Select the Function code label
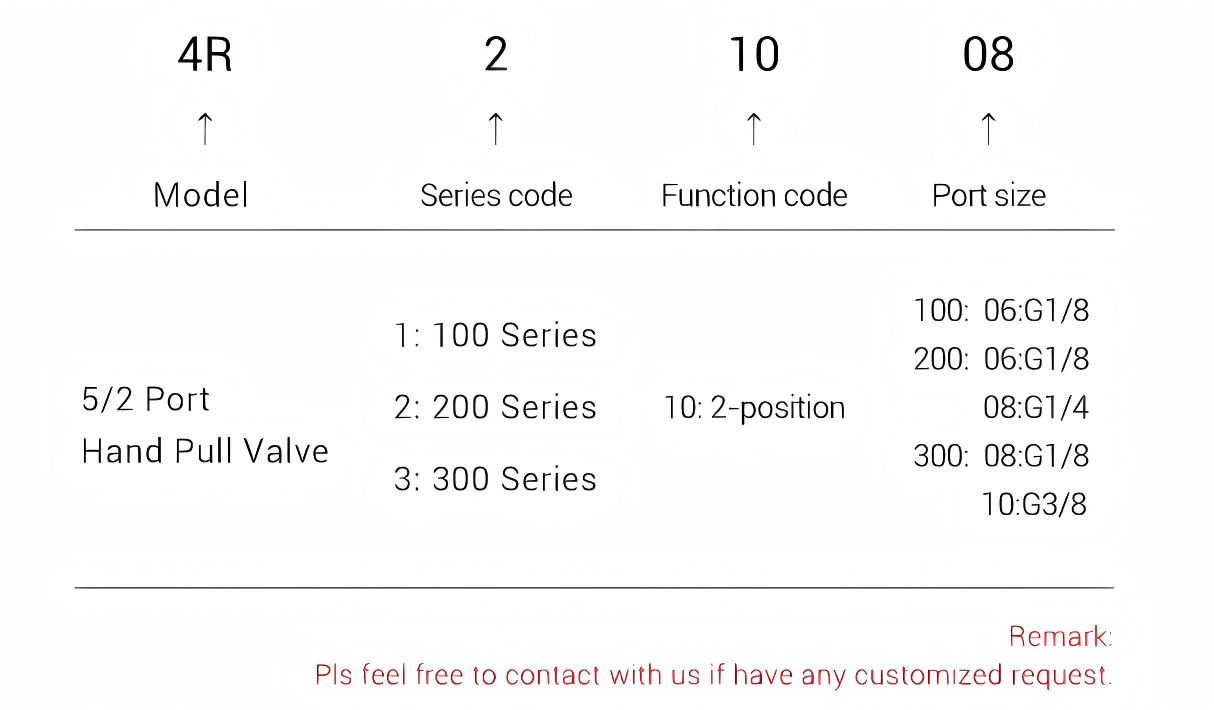This screenshot has width=1214, height=710. point(754,195)
